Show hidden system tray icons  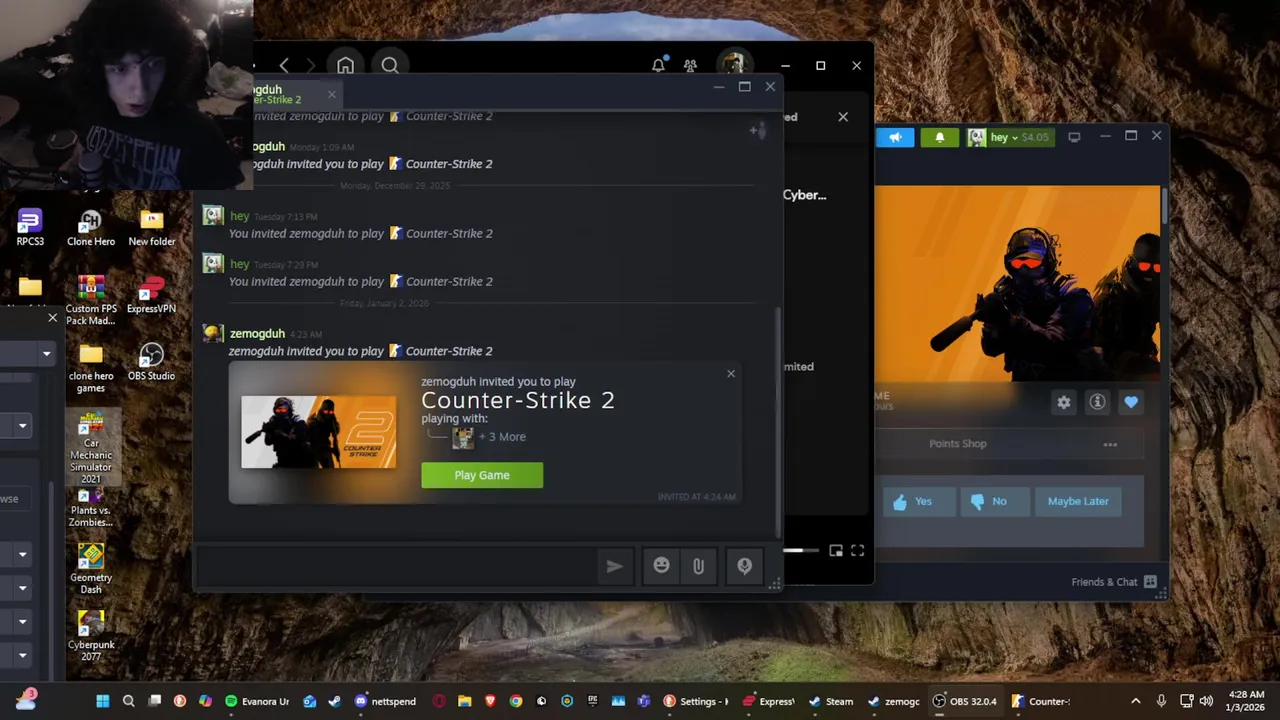(1135, 701)
